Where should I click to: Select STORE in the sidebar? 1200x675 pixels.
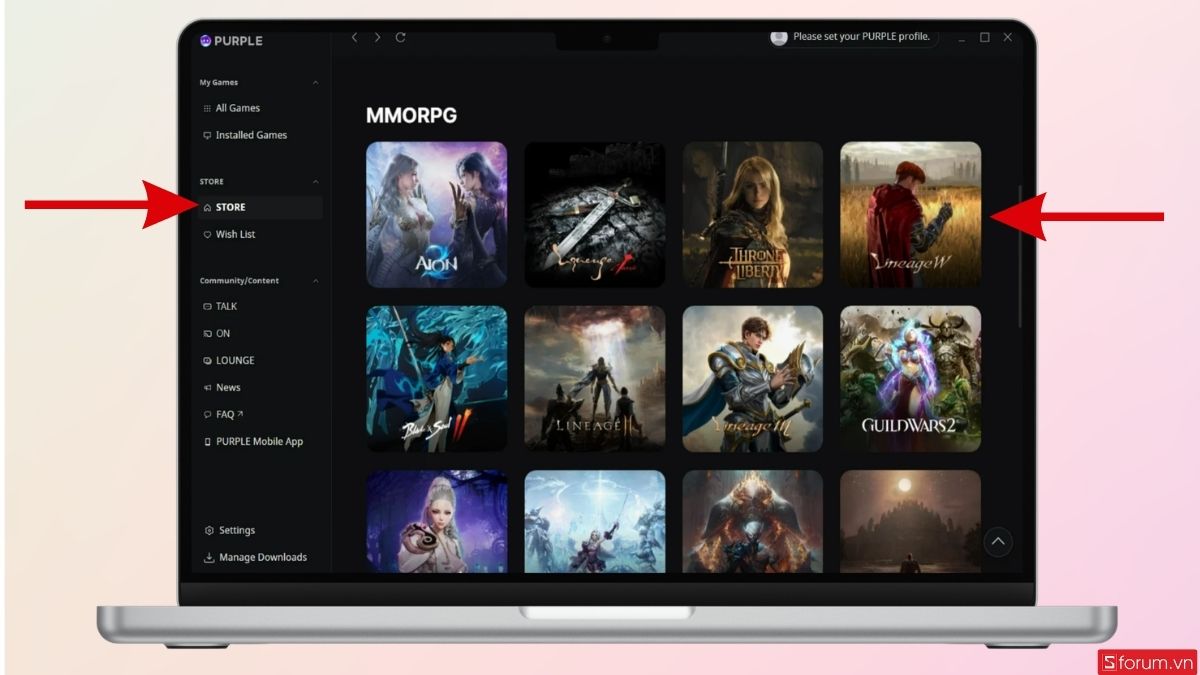(x=260, y=207)
